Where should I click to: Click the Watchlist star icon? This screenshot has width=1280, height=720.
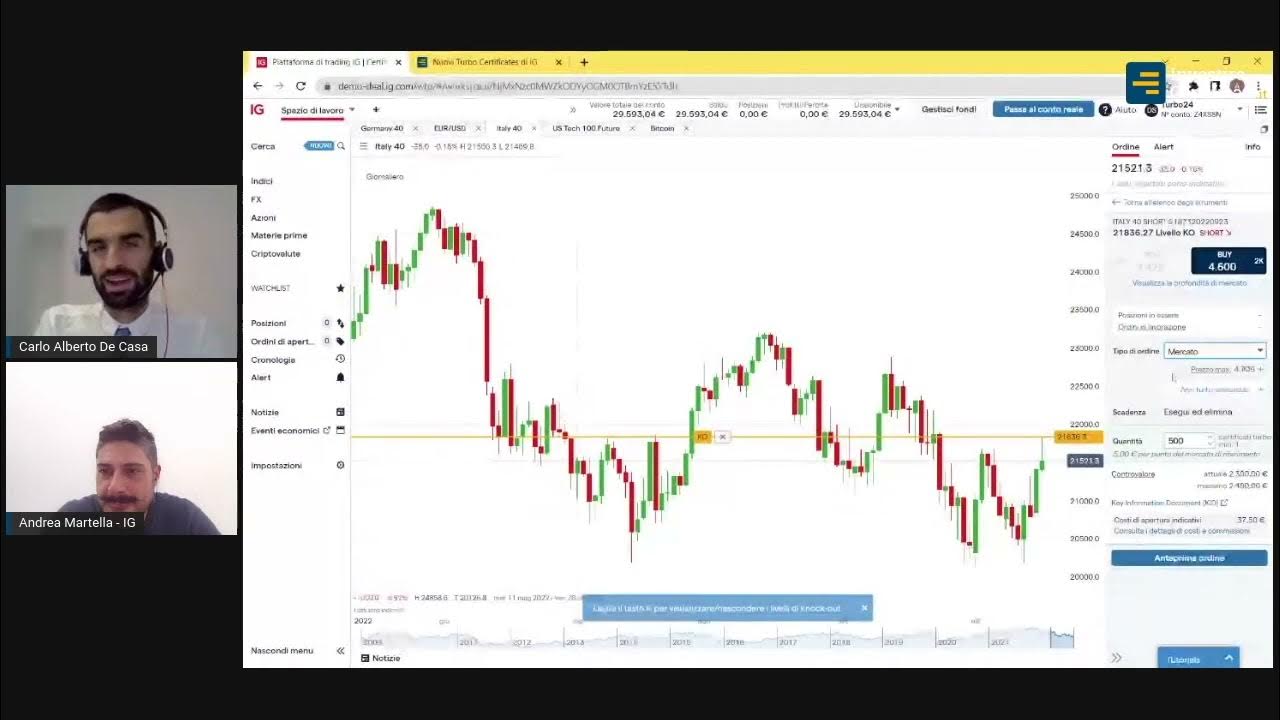point(340,288)
